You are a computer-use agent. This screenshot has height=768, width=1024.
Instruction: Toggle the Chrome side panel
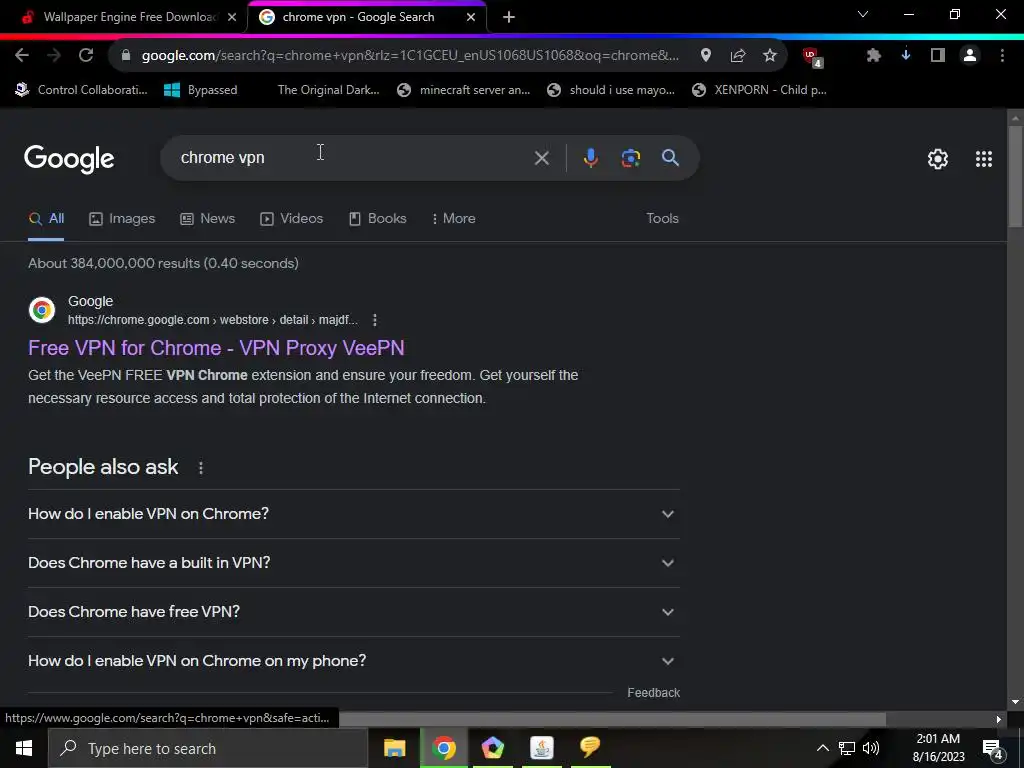click(x=938, y=56)
